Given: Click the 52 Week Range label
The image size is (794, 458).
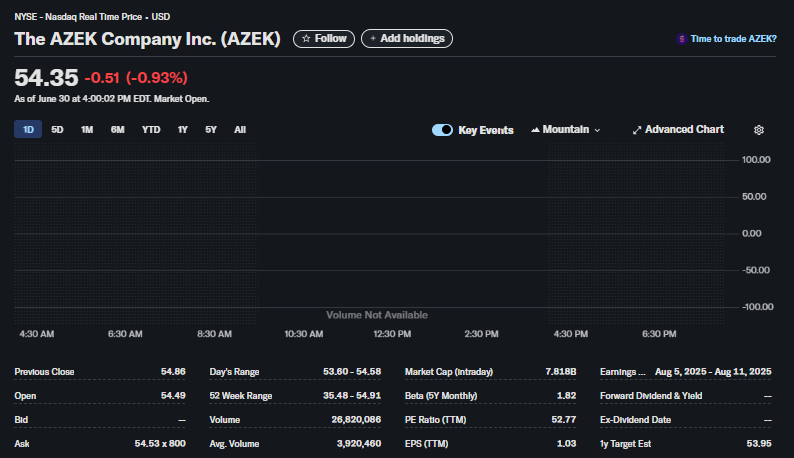Looking at the screenshot, I should pyautogui.click(x=241, y=396).
